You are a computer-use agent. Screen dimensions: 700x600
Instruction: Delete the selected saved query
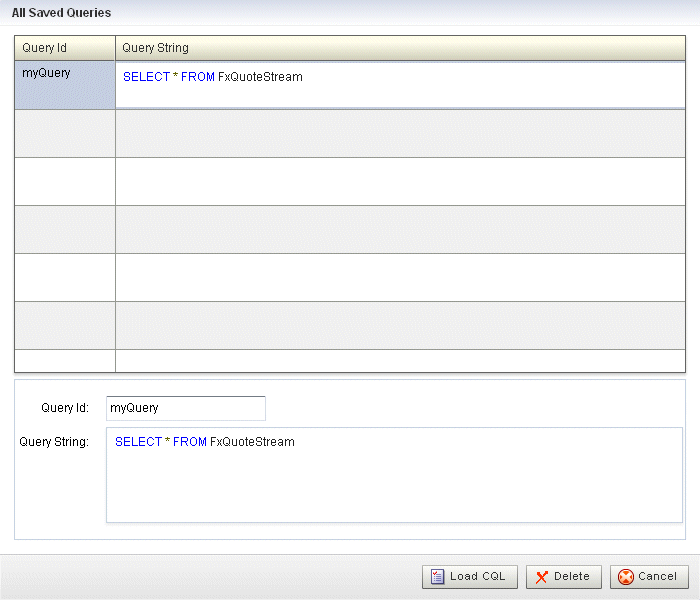[x=563, y=577]
